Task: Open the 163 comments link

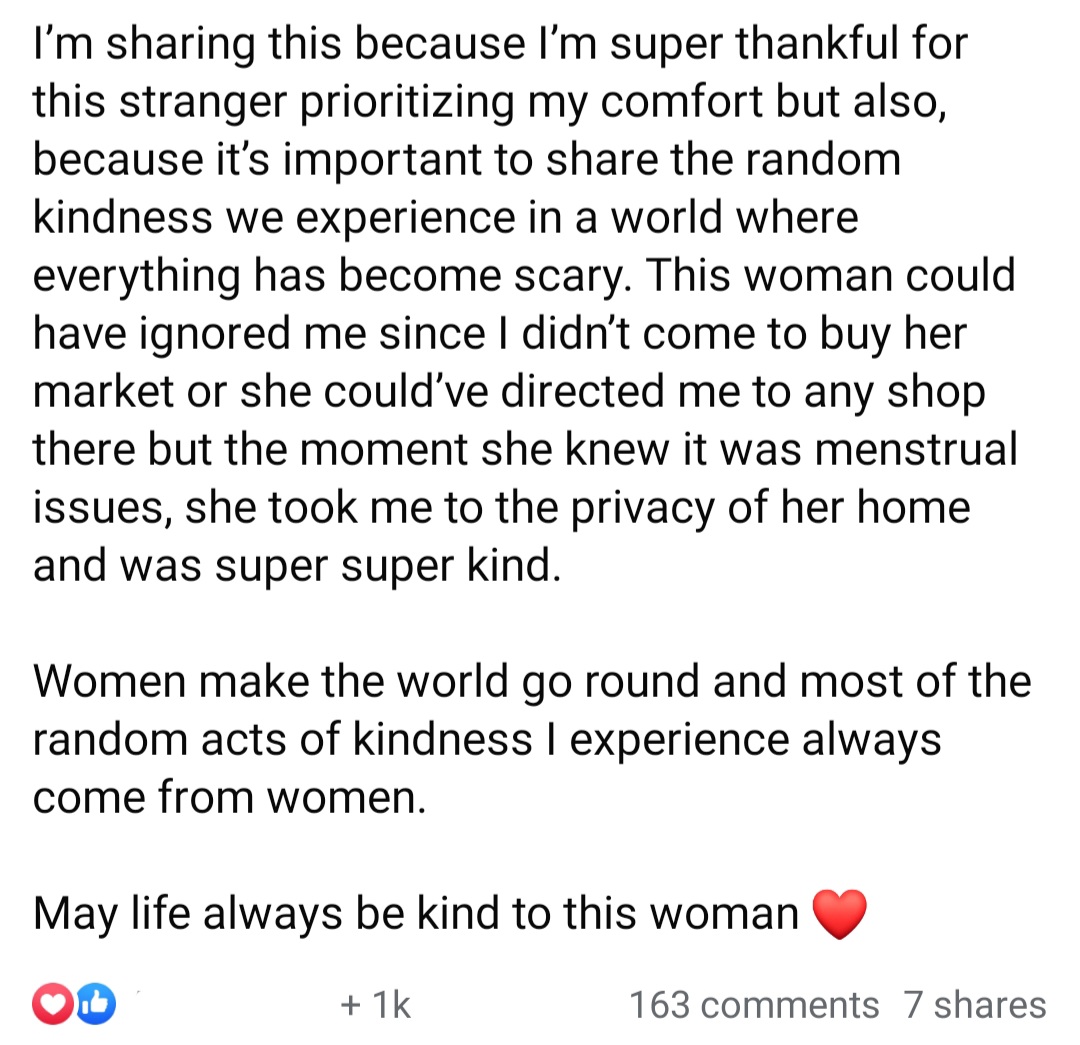Action: 753,1004
